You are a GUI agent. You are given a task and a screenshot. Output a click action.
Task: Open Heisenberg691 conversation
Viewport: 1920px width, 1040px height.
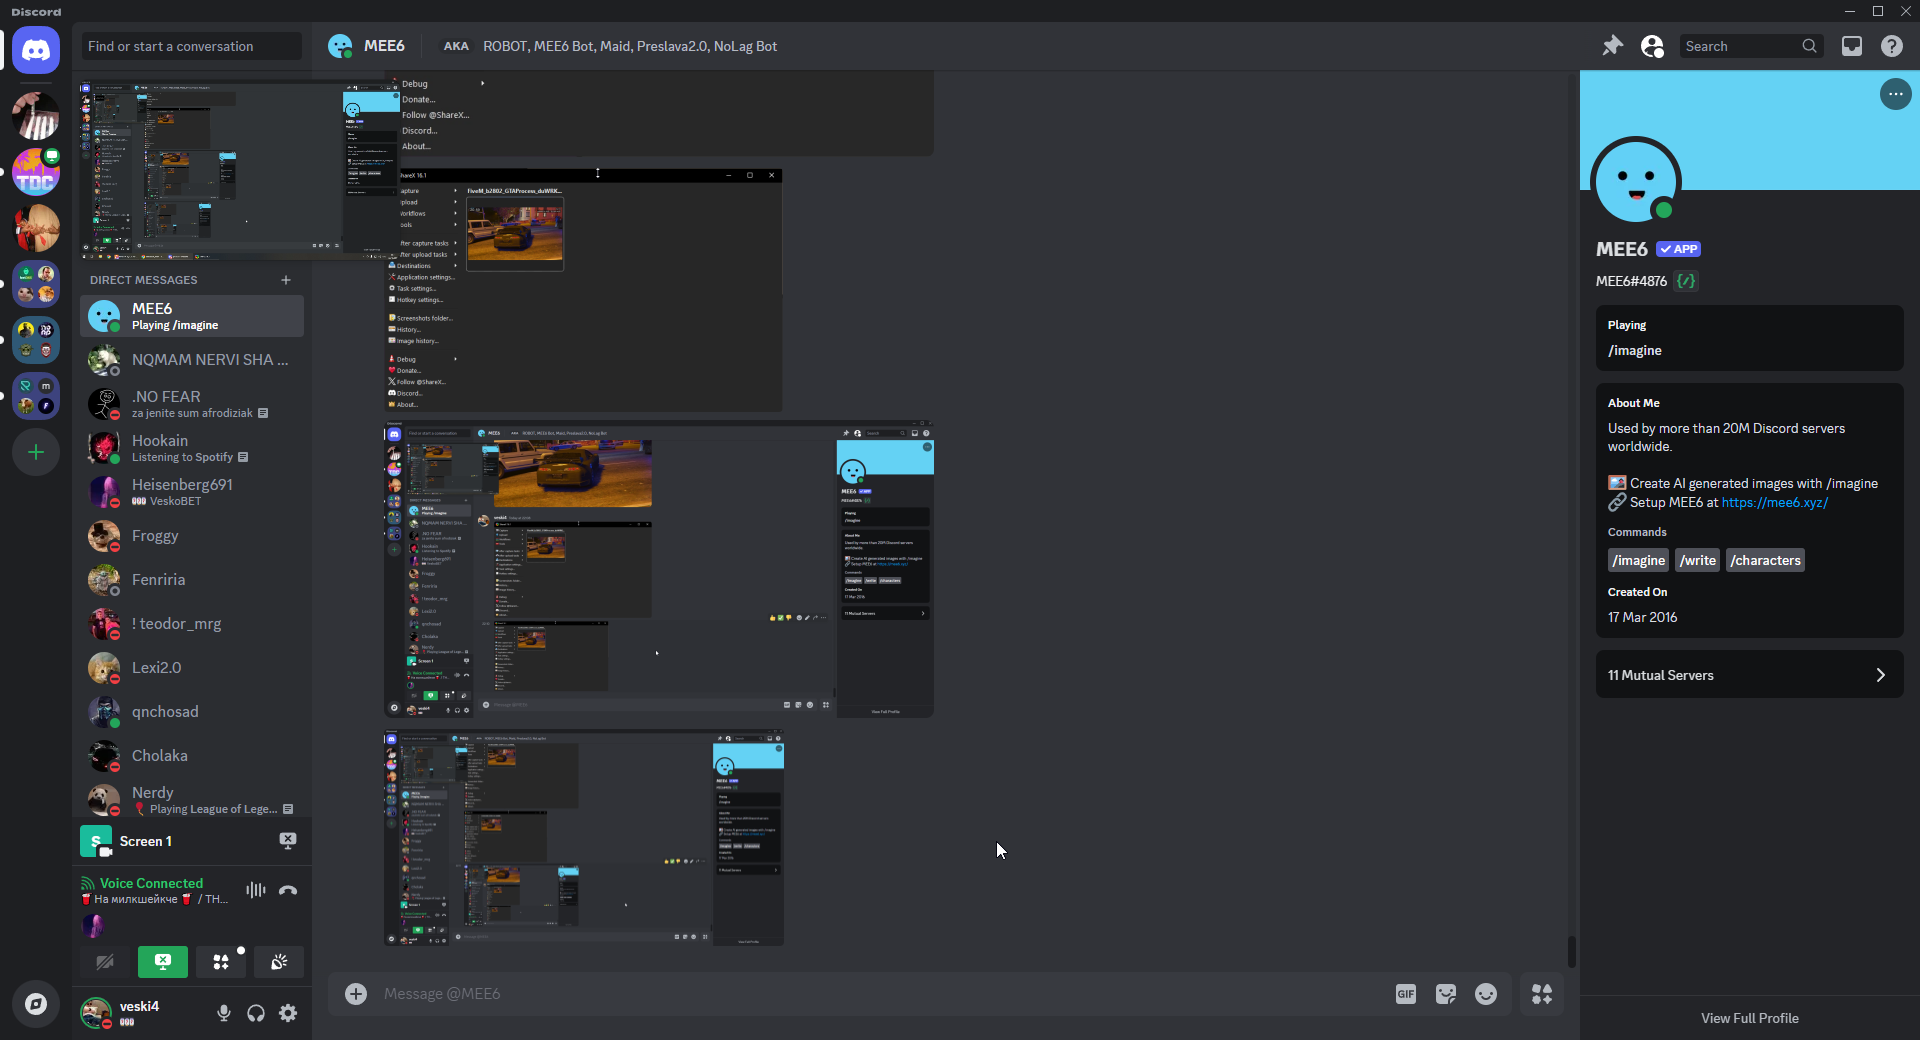[x=192, y=492]
